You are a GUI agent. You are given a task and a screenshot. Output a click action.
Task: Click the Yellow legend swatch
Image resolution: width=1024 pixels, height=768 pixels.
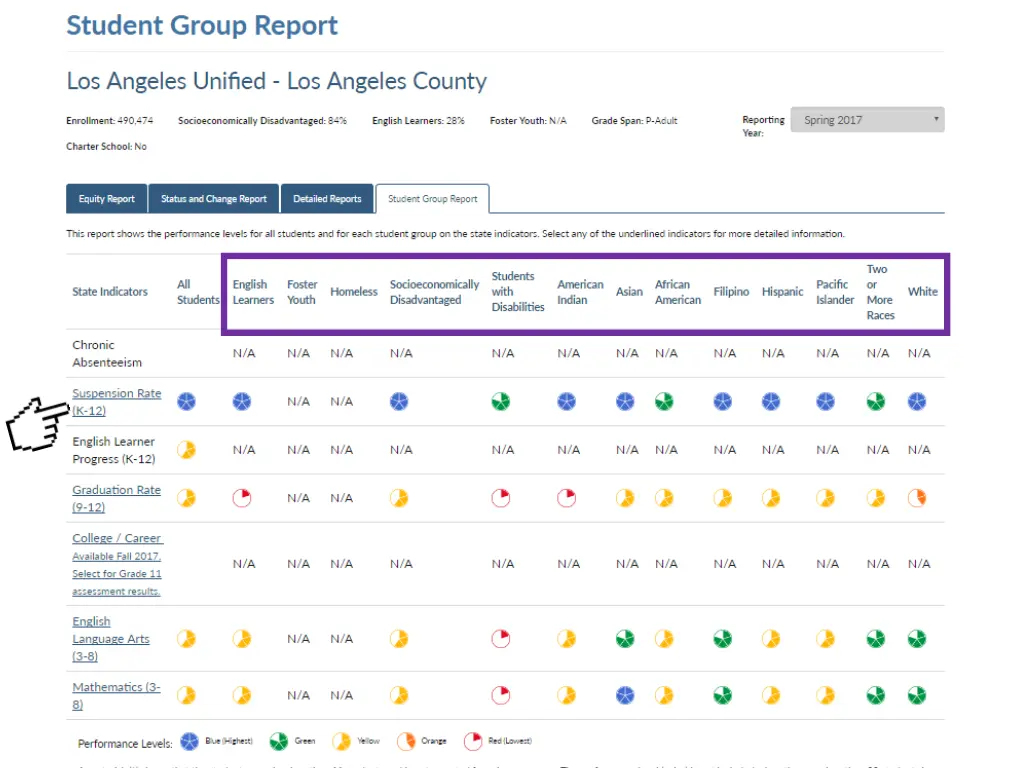coord(342,741)
